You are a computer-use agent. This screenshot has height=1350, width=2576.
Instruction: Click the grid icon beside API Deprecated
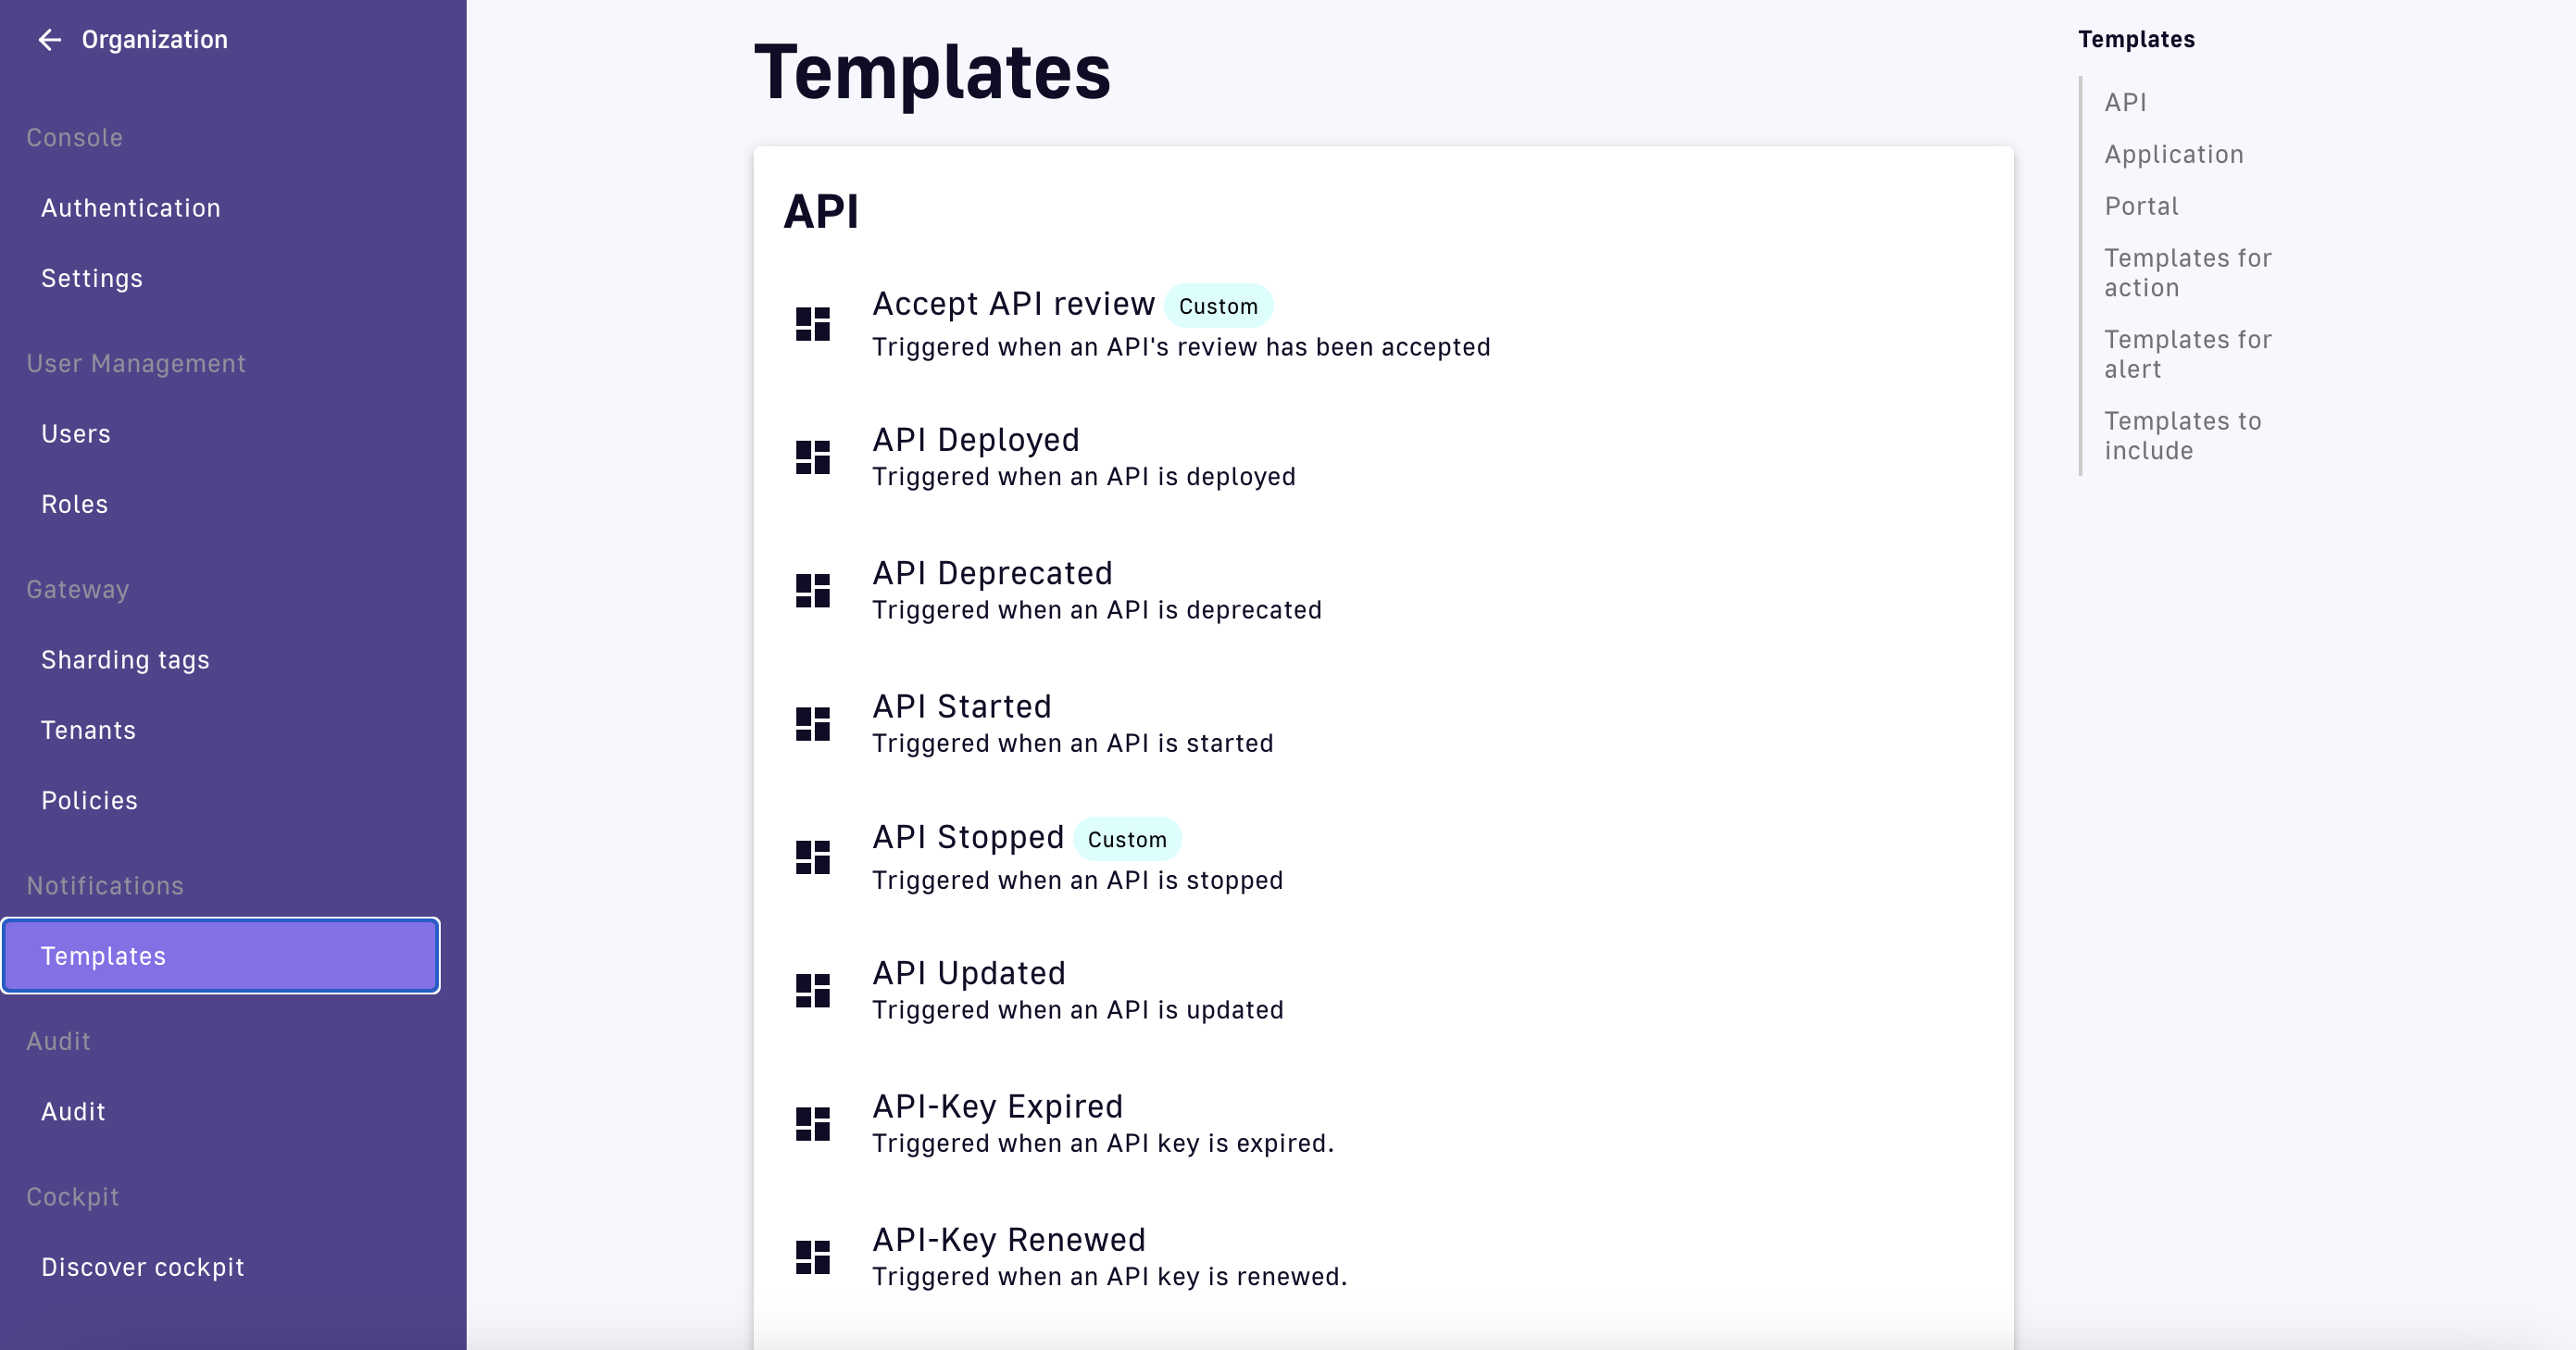[x=812, y=590]
